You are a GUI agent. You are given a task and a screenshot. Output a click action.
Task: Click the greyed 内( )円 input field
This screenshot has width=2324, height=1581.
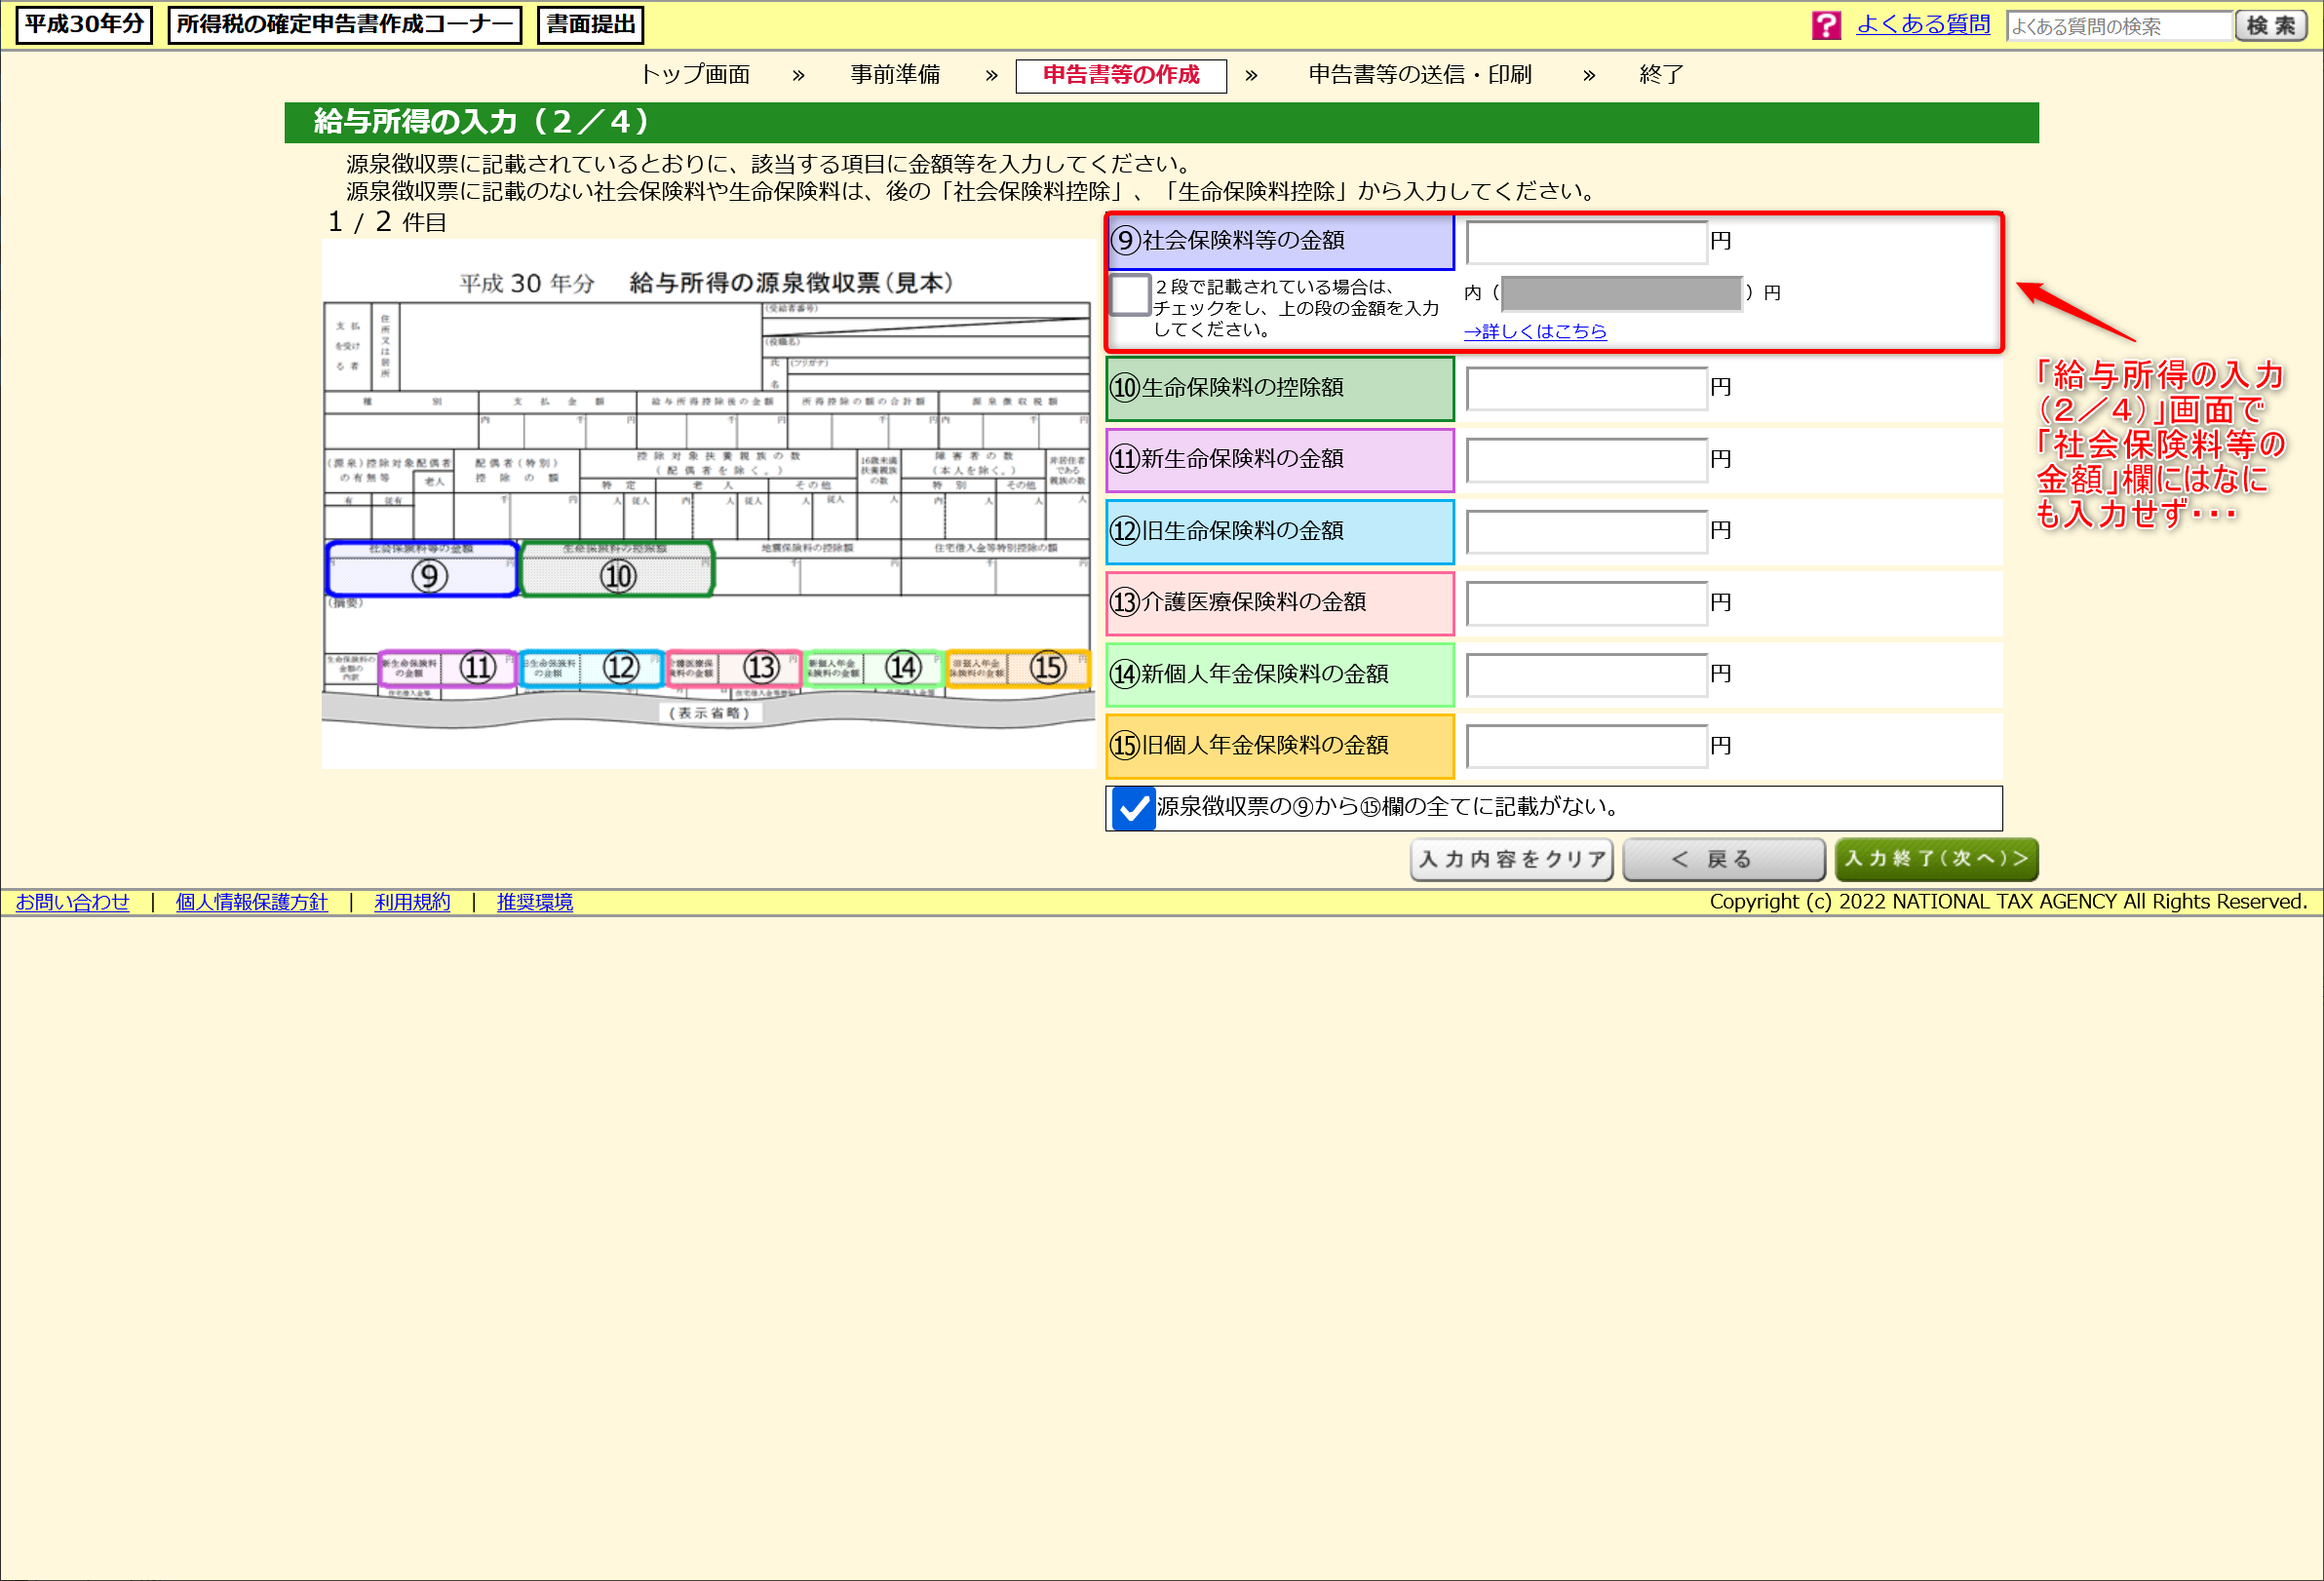pyautogui.click(x=1621, y=293)
